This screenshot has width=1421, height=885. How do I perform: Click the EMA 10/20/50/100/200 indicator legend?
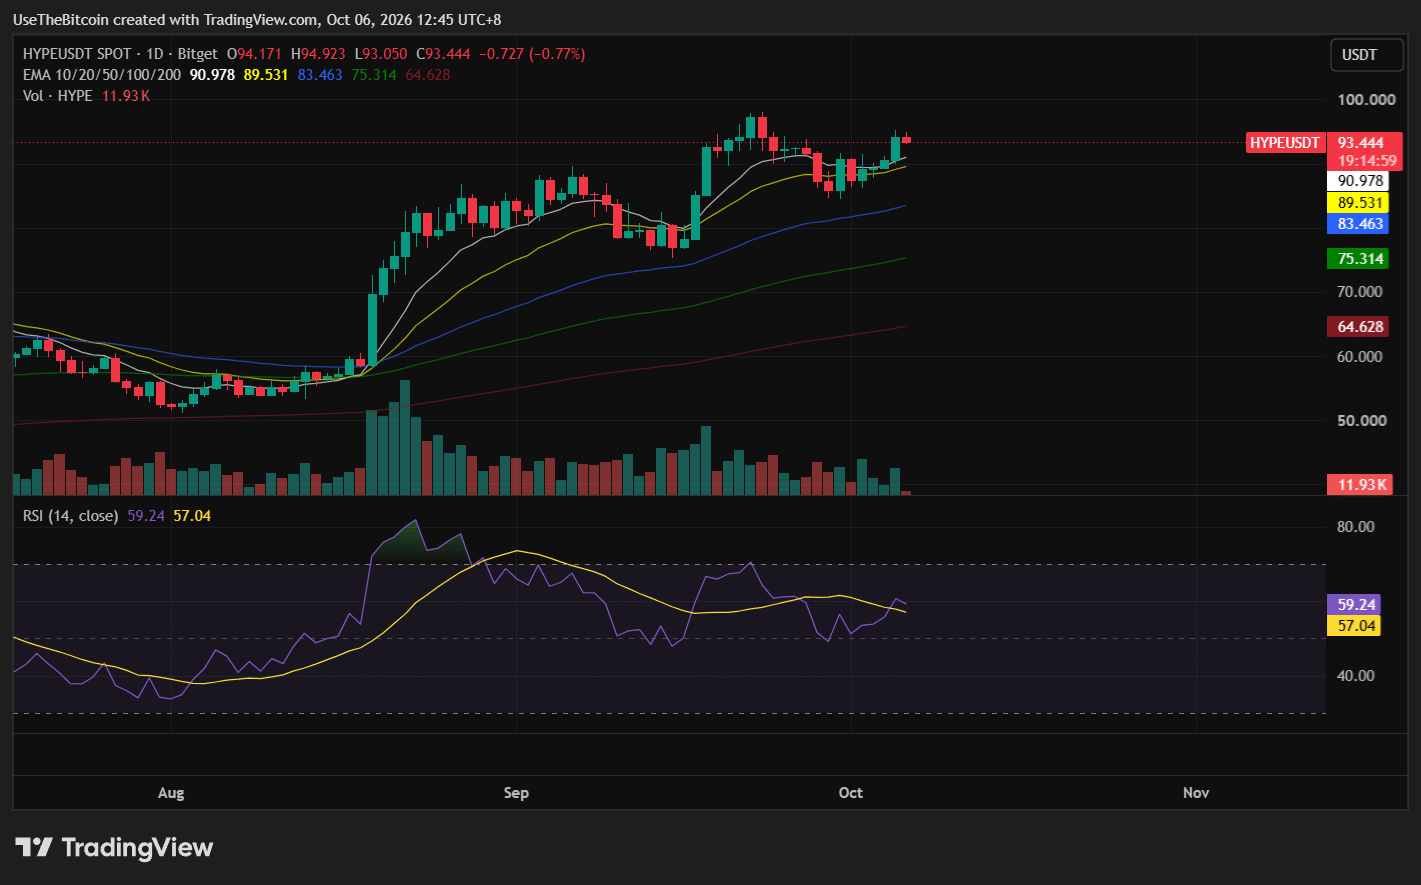click(102, 75)
